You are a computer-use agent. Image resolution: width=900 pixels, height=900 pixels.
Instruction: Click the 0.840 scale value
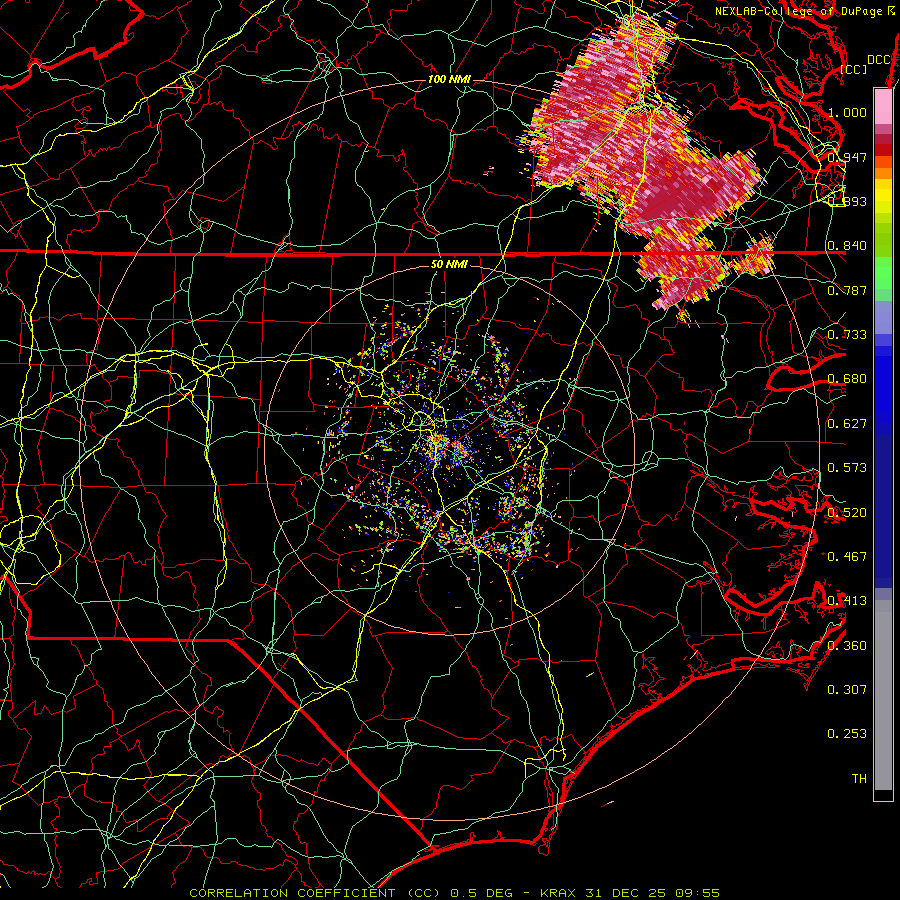coord(847,246)
